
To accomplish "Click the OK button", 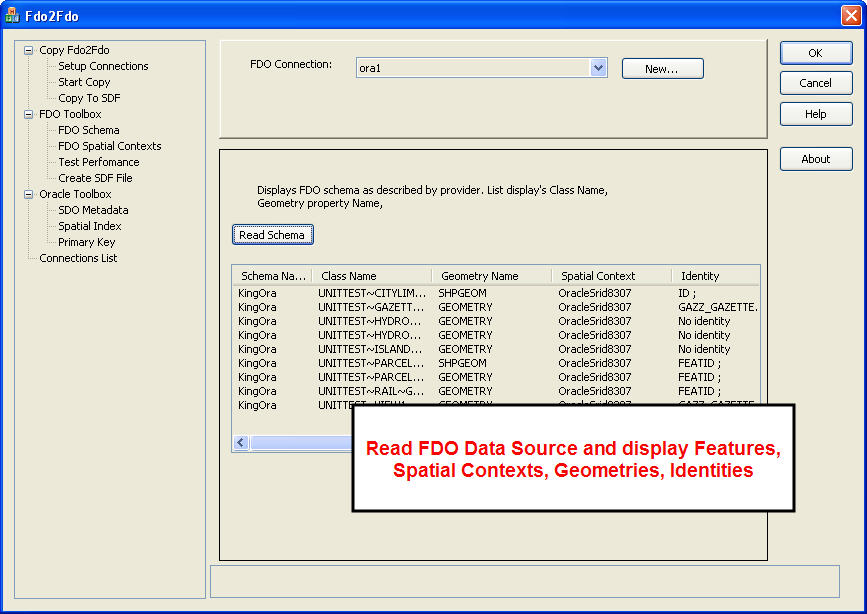I will pos(816,53).
